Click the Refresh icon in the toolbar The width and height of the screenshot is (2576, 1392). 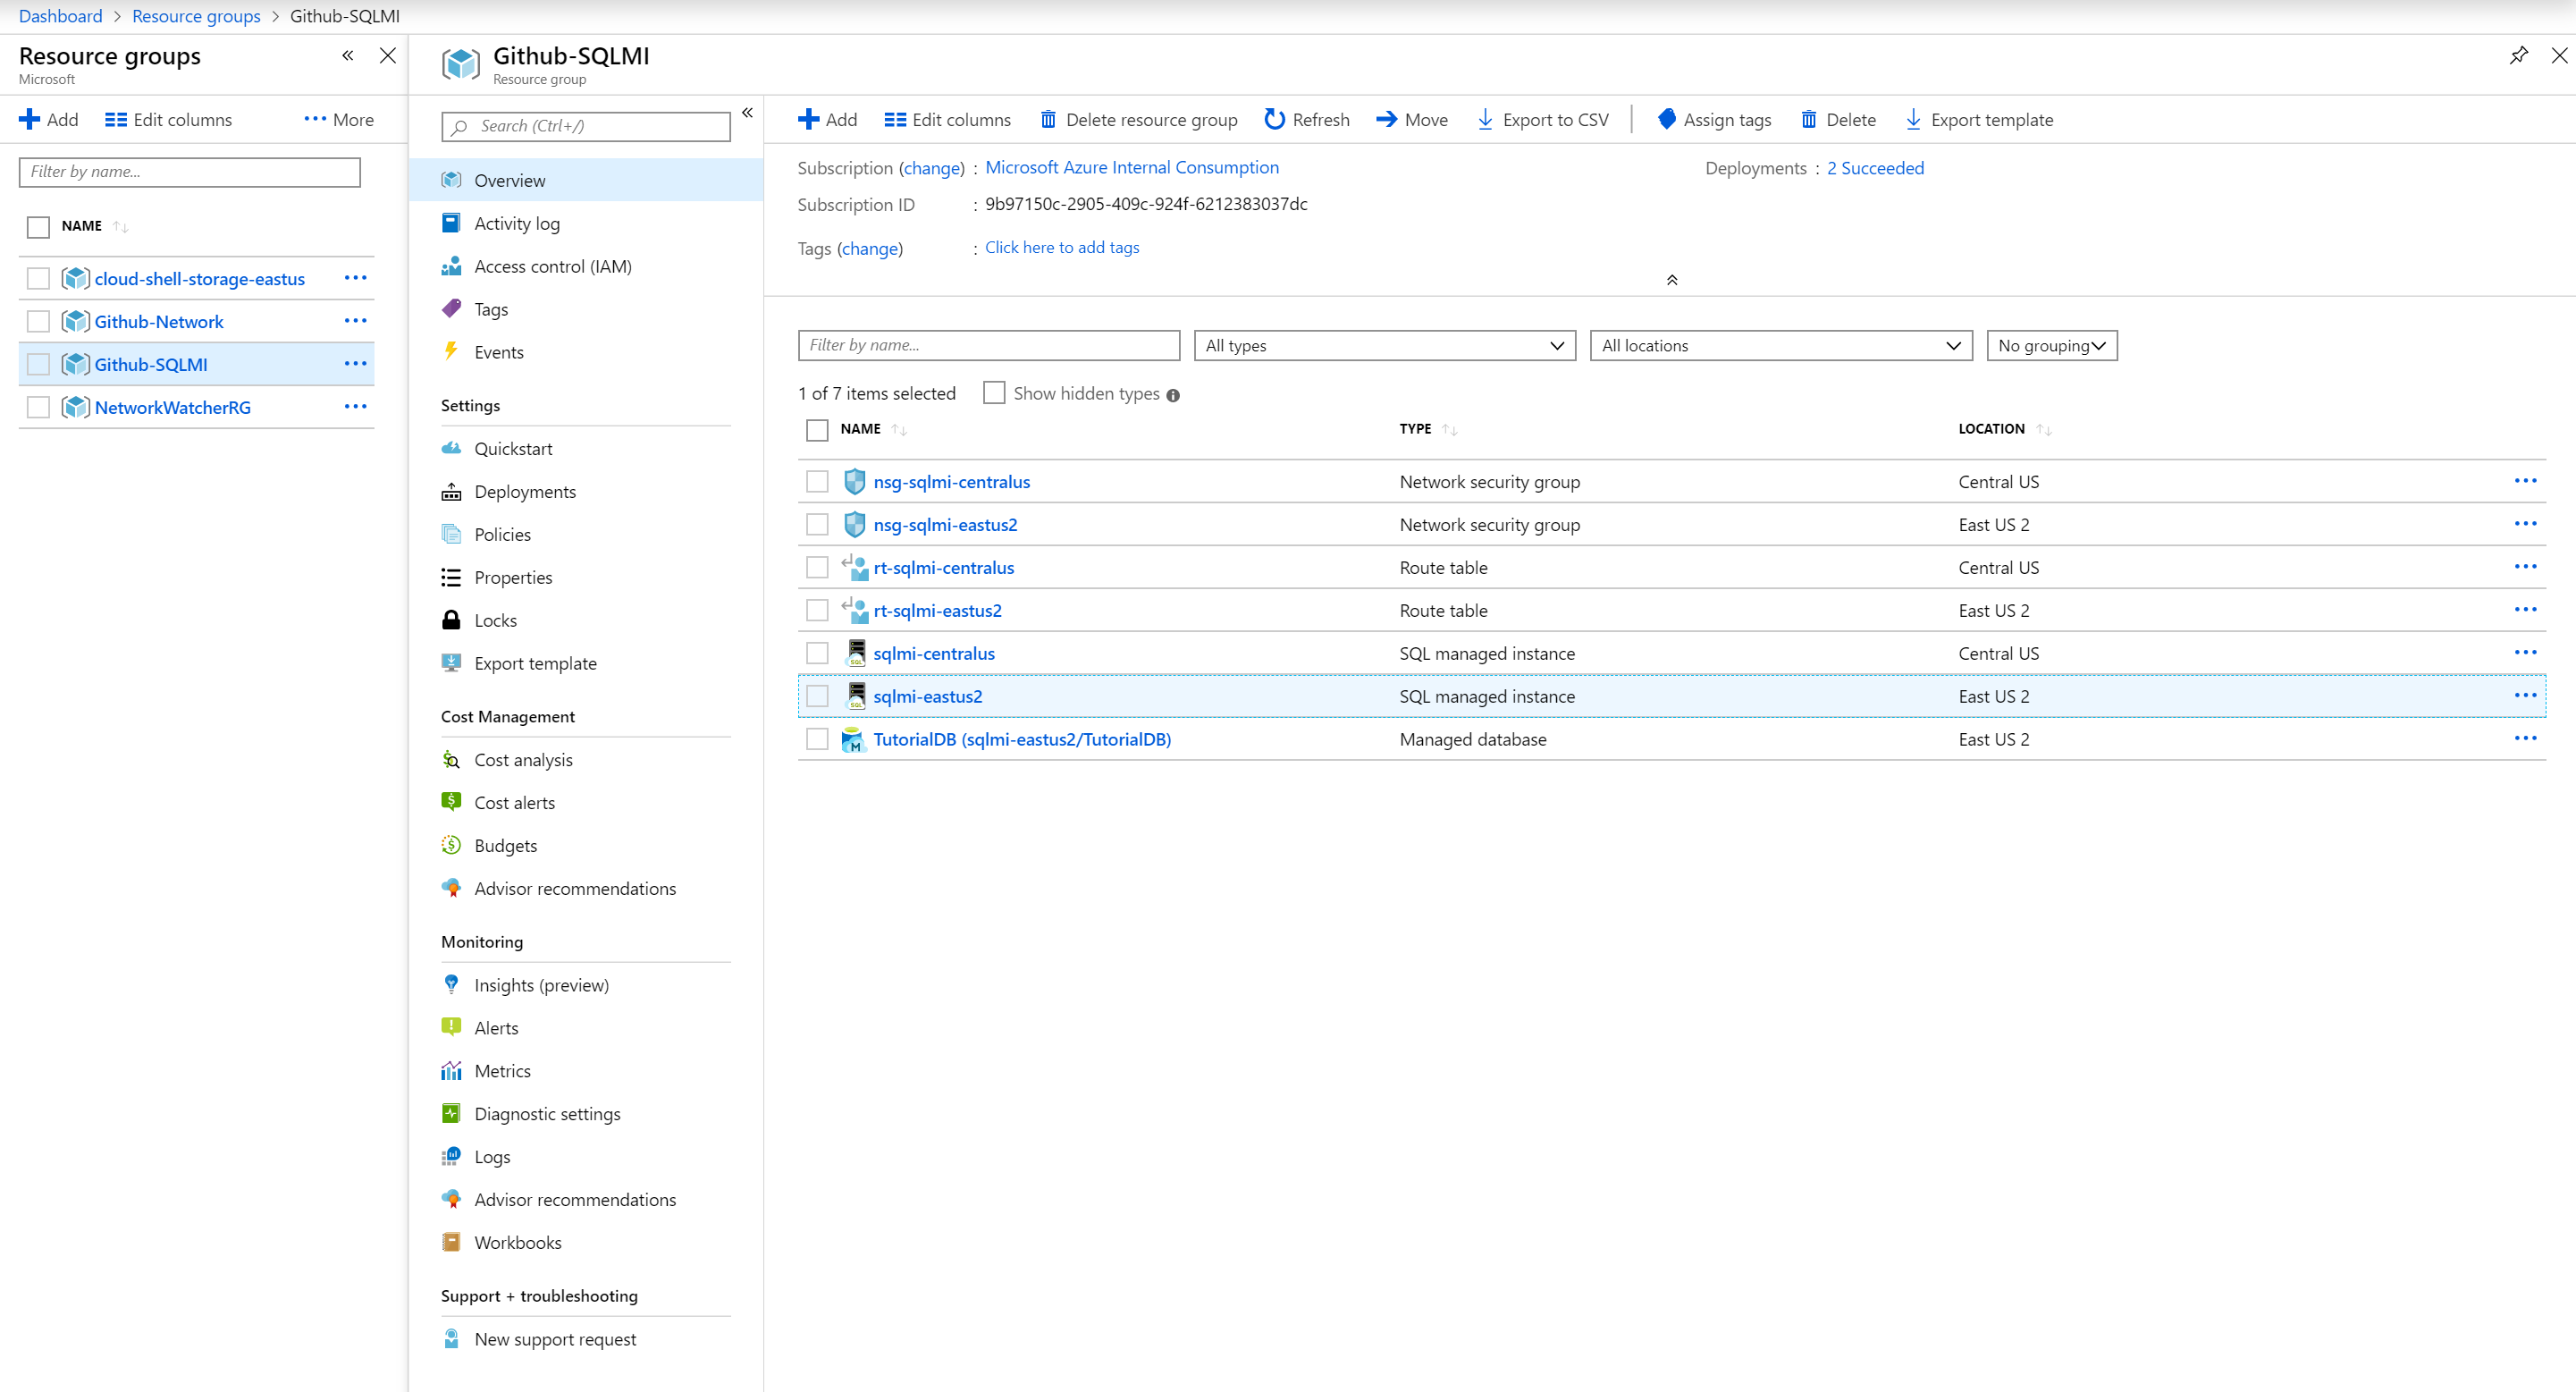[x=1274, y=119]
